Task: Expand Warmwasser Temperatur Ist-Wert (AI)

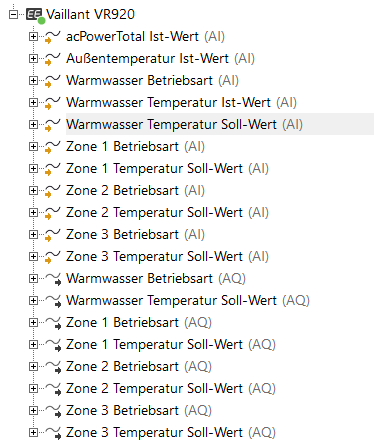Action: (x=33, y=102)
